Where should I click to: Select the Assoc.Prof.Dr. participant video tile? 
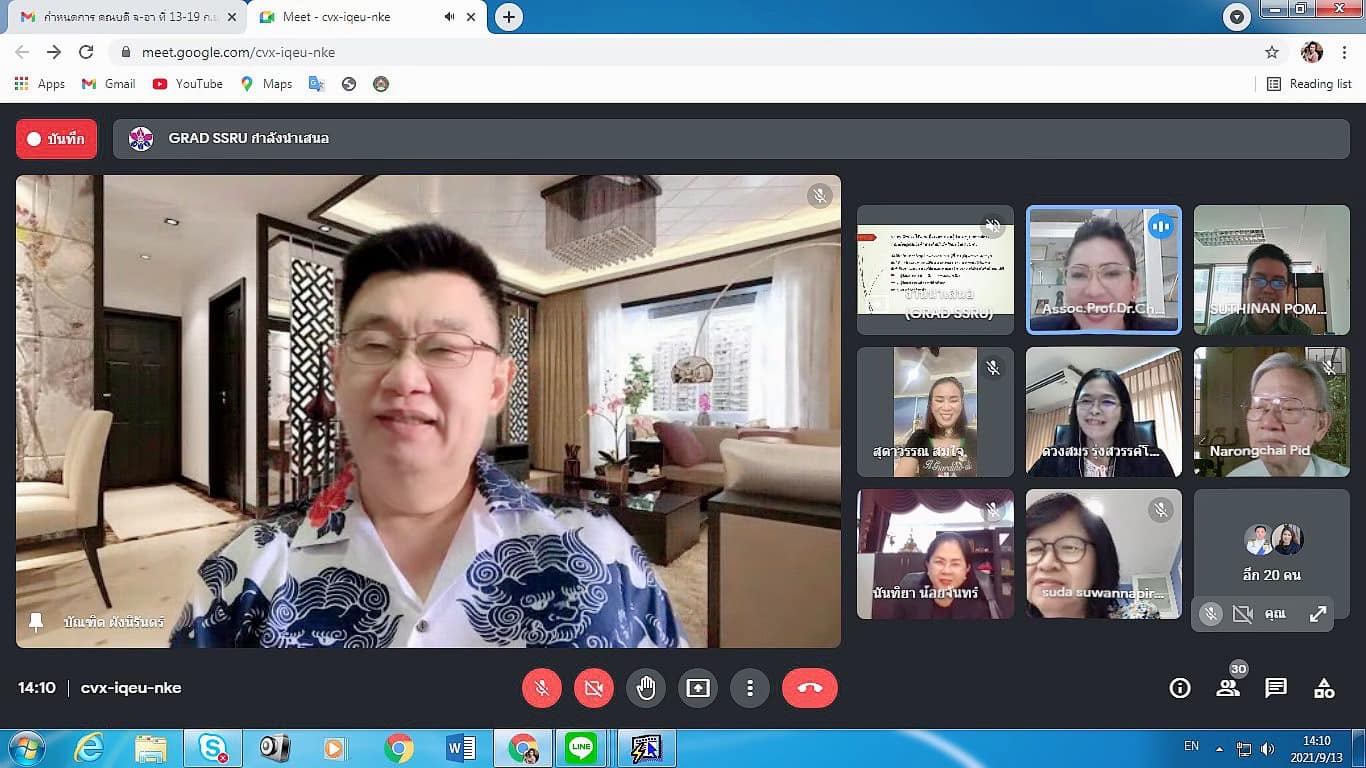point(1103,270)
